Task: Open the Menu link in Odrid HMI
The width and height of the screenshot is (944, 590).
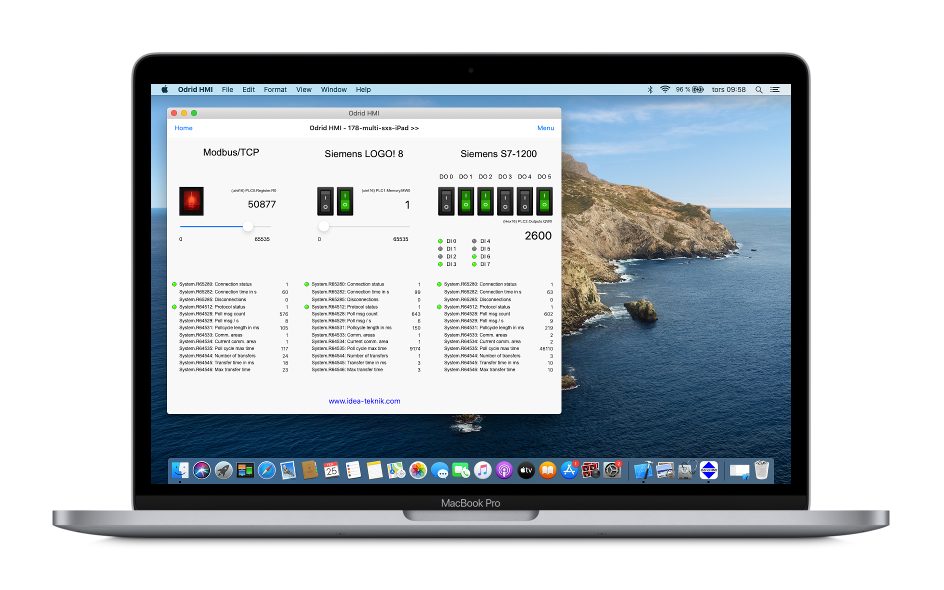Action: (x=545, y=128)
